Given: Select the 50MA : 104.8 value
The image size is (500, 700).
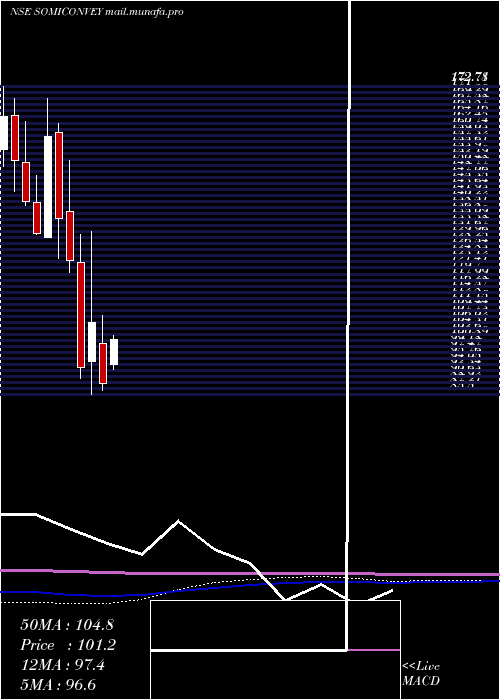Looking at the screenshot, I should (65, 625).
